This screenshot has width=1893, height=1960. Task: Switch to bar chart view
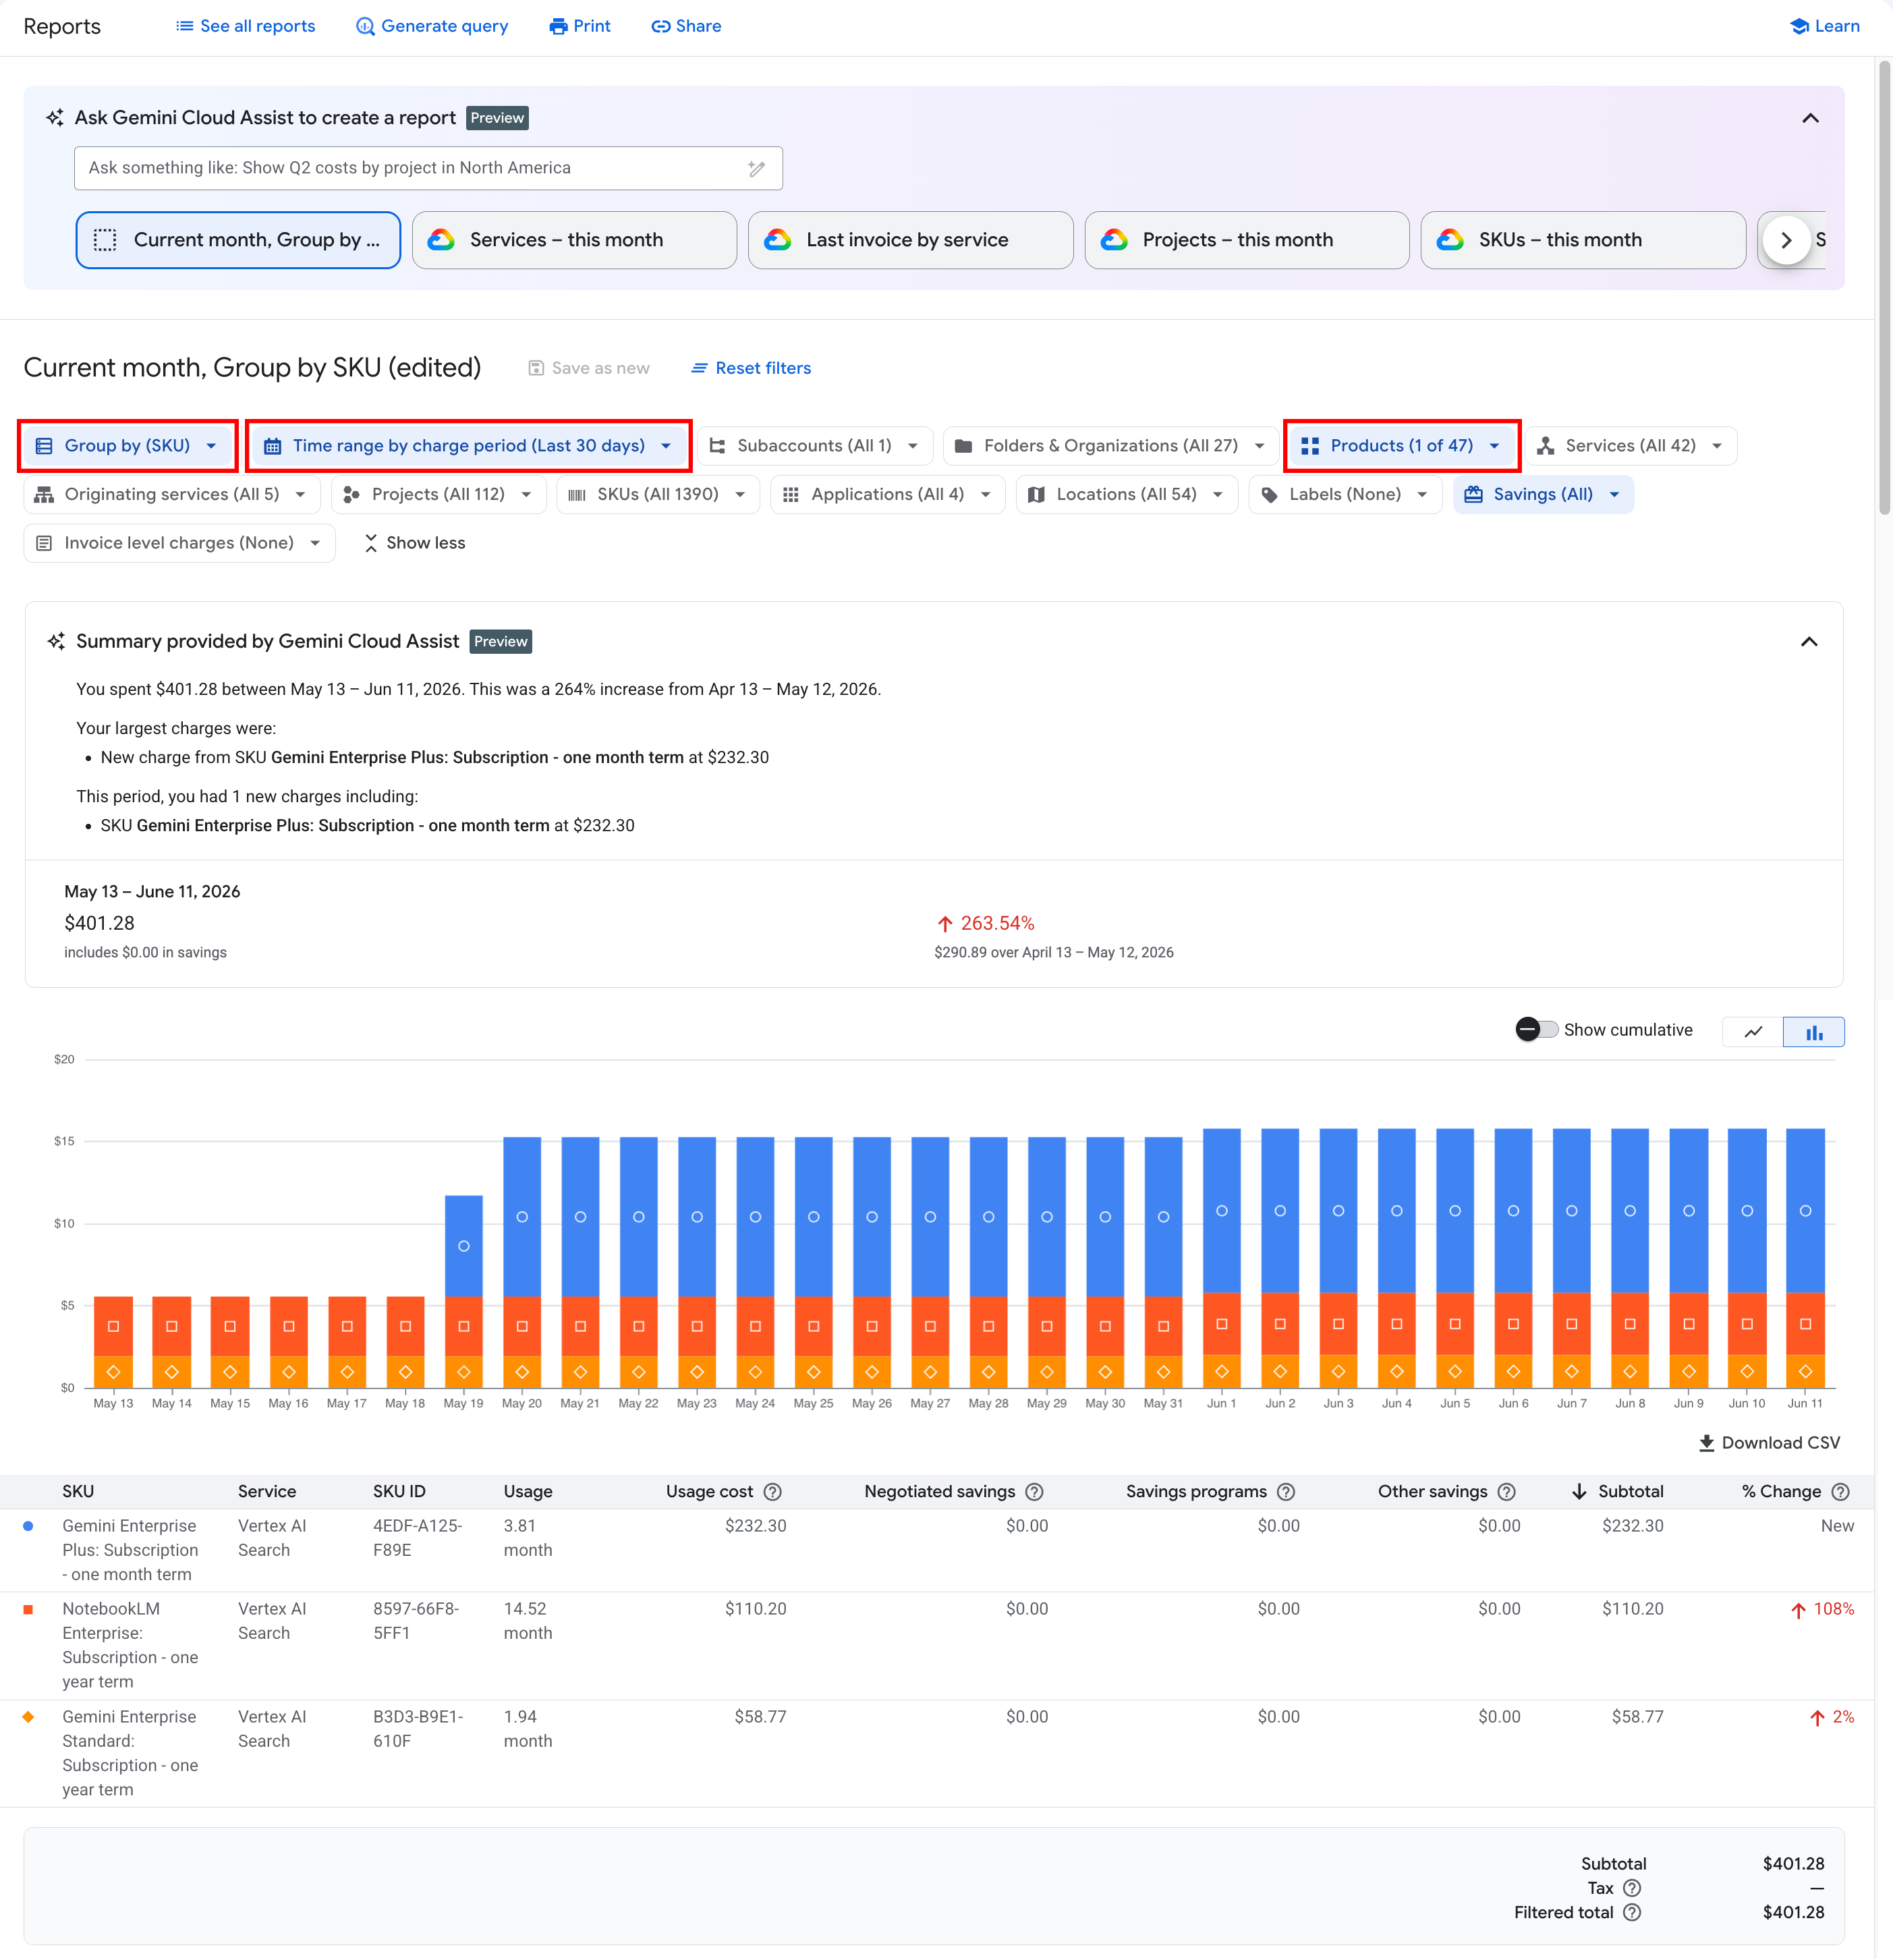1813,1031
